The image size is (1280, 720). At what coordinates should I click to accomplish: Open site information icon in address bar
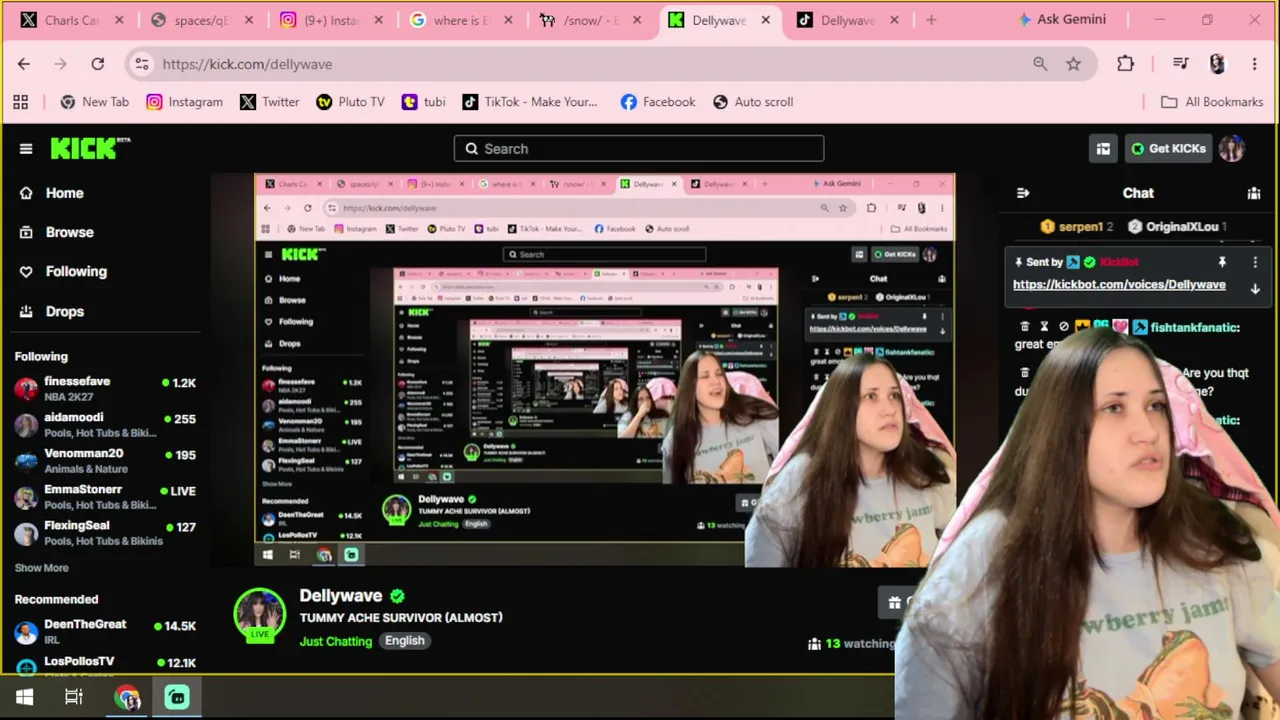142,64
